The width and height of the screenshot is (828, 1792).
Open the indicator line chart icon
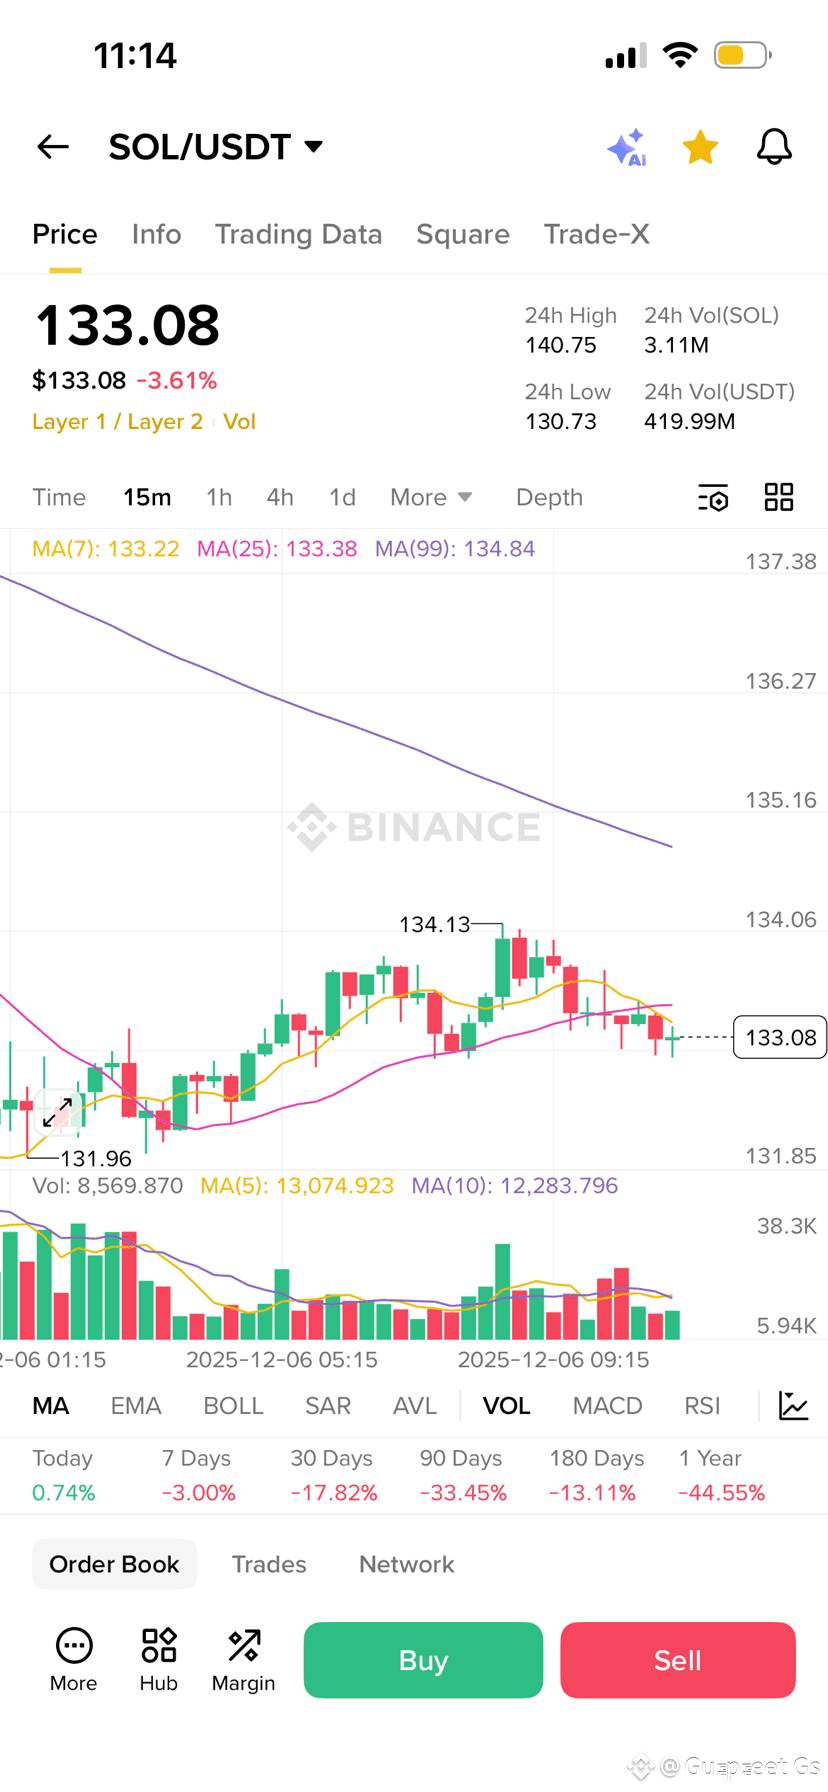point(794,1406)
